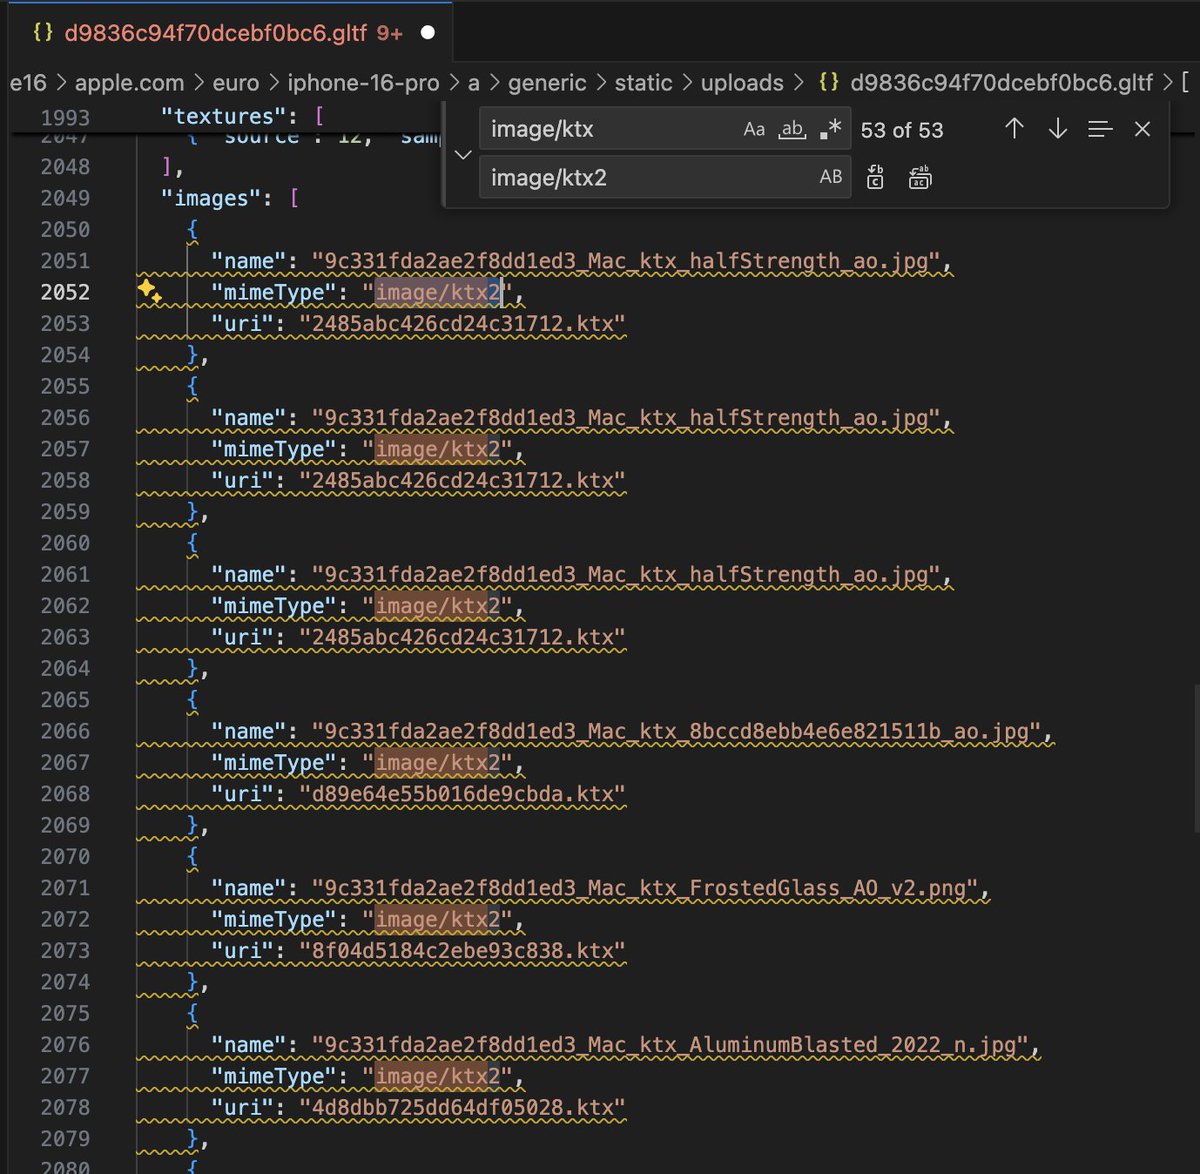
Task: Toggle Match Whole Word option
Action: (x=791, y=129)
